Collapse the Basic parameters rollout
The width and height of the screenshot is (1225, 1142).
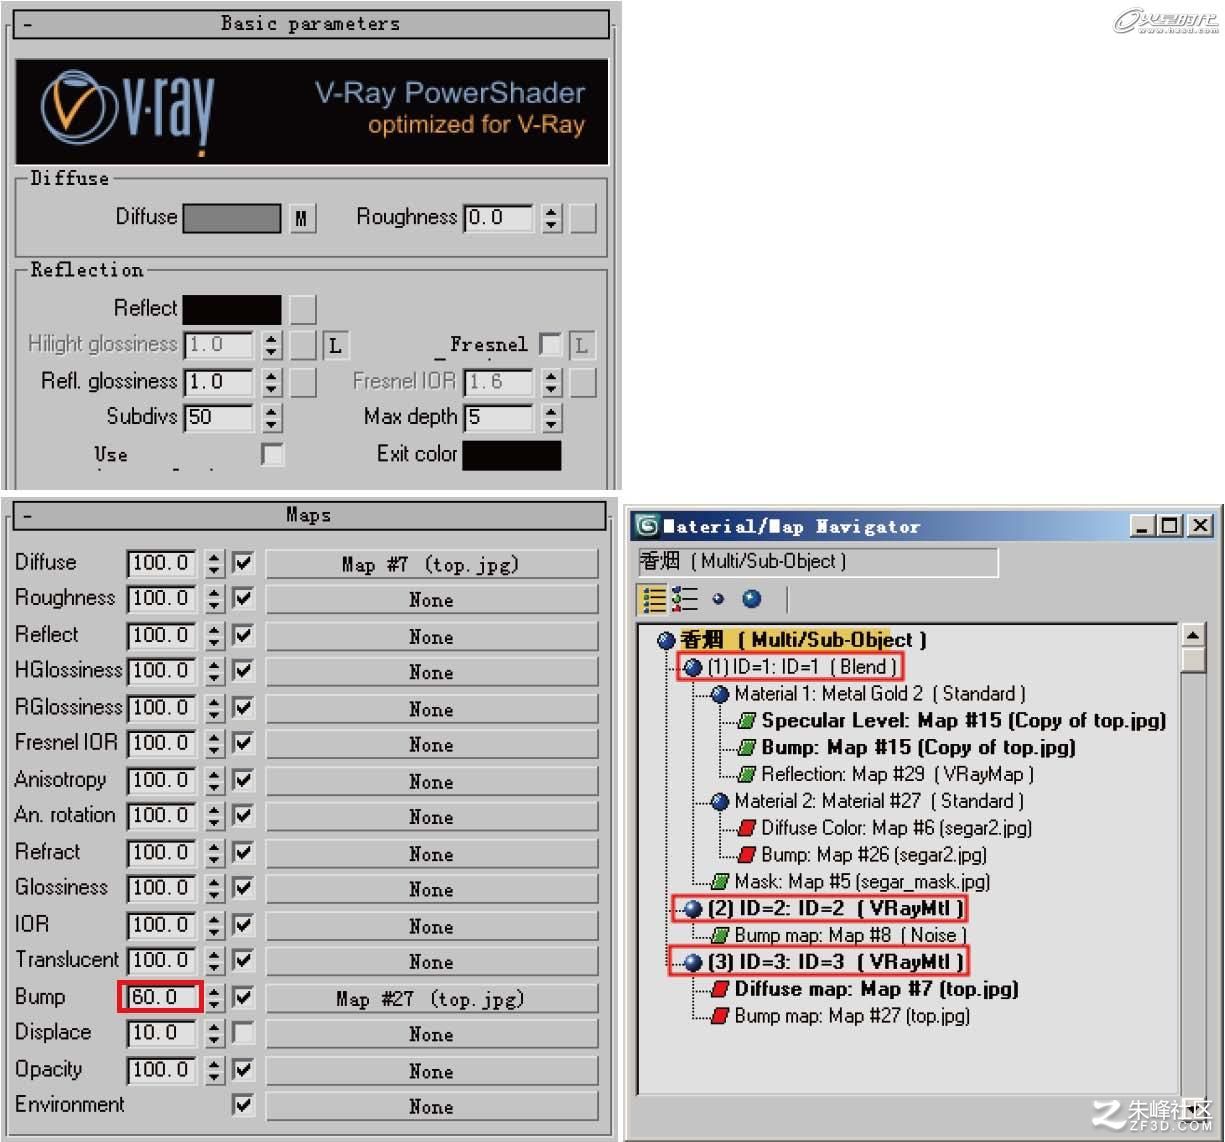coord(311,24)
